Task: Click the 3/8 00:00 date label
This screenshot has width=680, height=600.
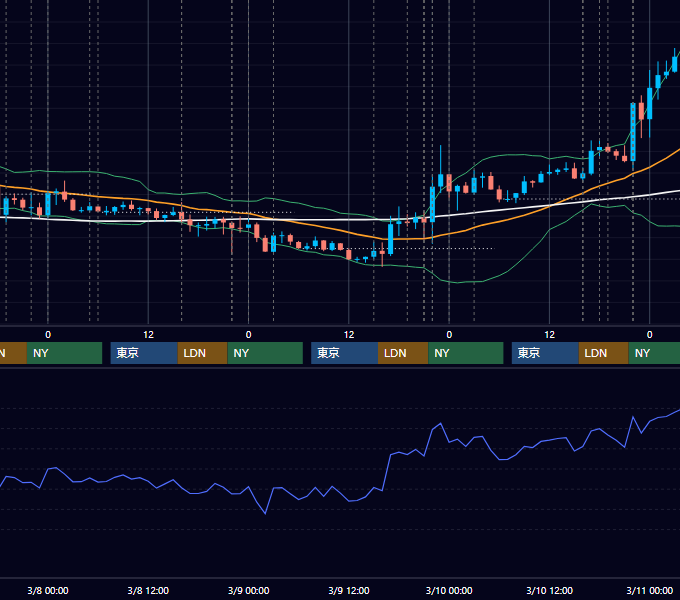Action: pyautogui.click(x=48, y=590)
